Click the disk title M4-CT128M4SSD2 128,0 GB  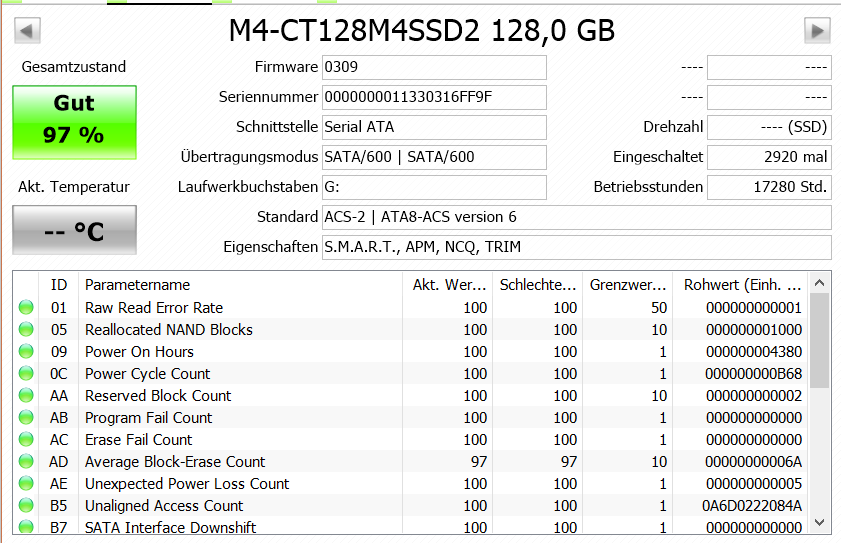pos(422,31)
